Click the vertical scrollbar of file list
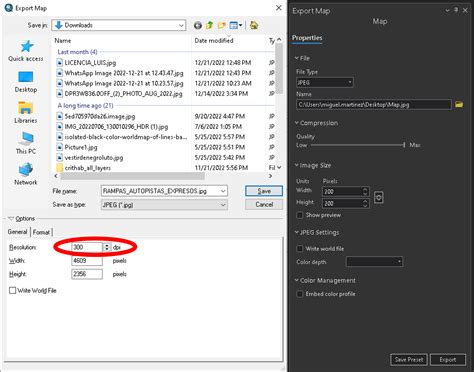Viewport: 474px width, 372px height. coord(279,68)
